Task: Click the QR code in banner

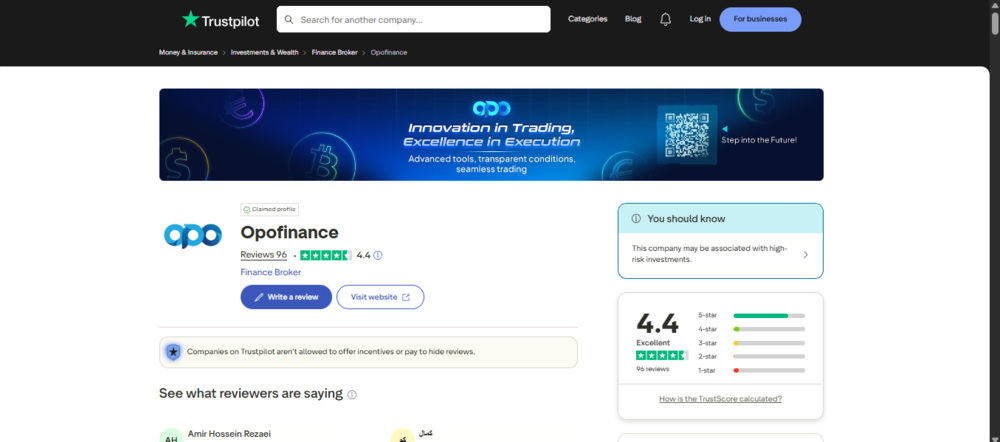Action: [687, 135]
